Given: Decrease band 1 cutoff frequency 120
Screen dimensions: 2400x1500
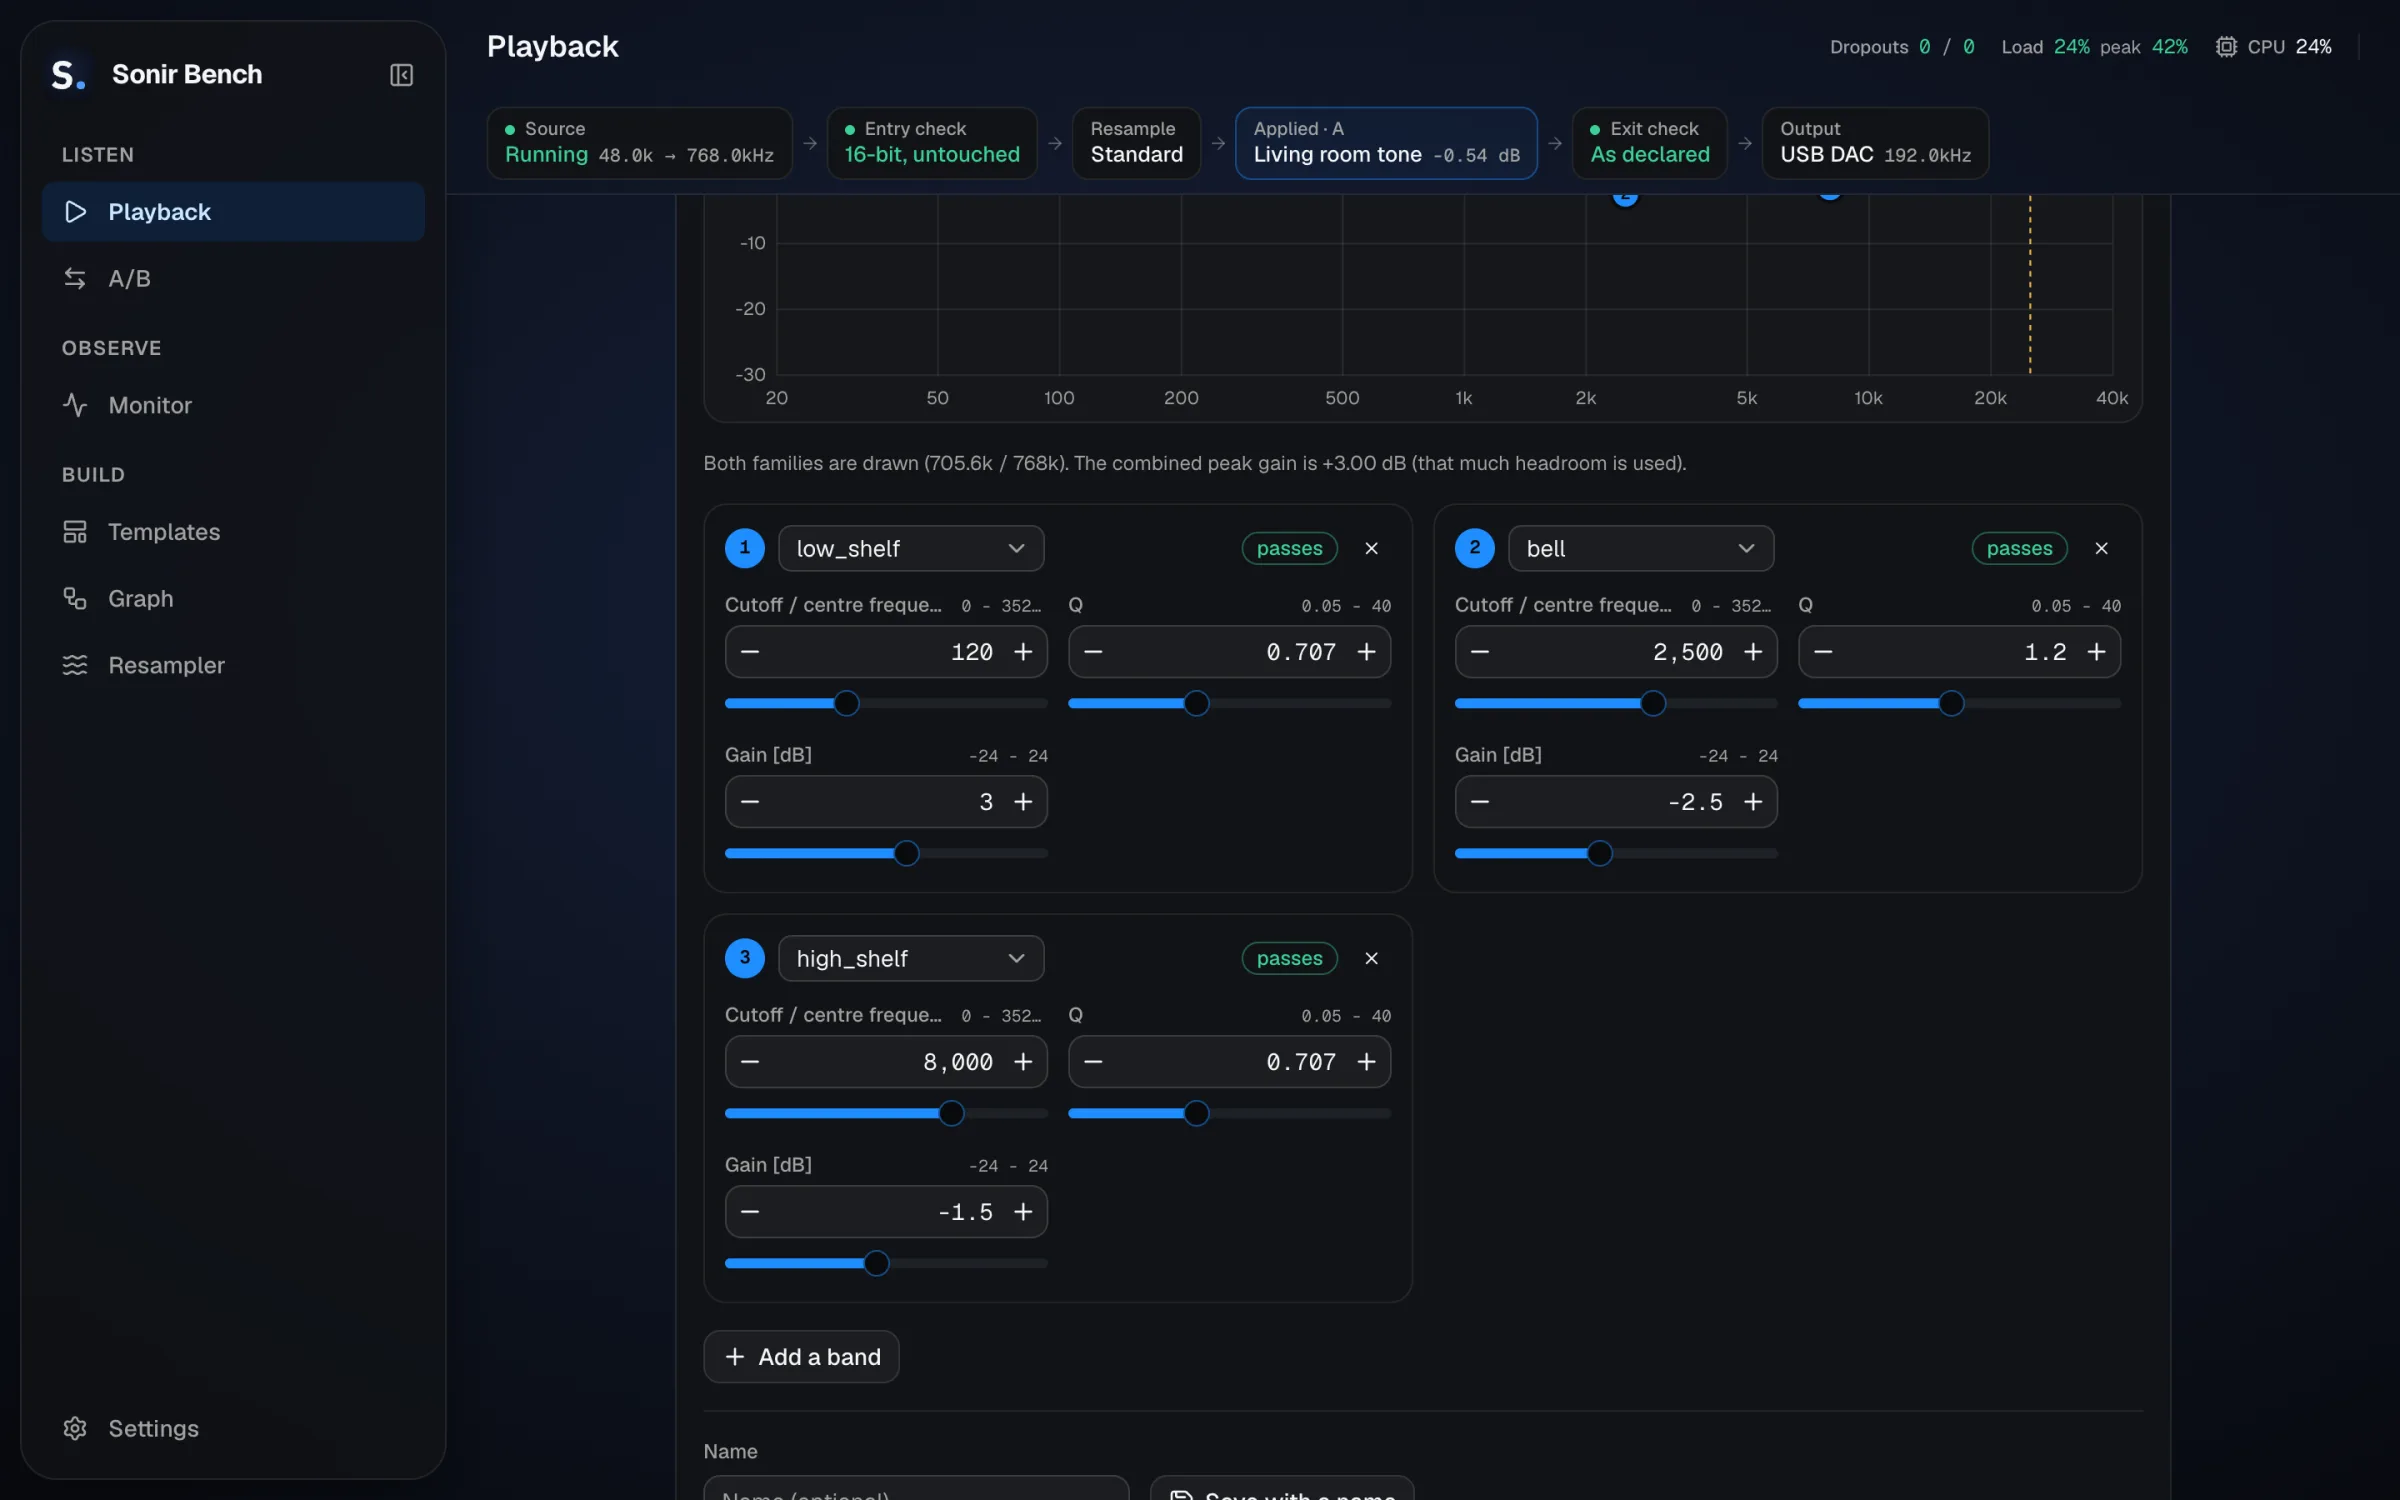Looking at the screenshot, I should [x=750, y=652].
